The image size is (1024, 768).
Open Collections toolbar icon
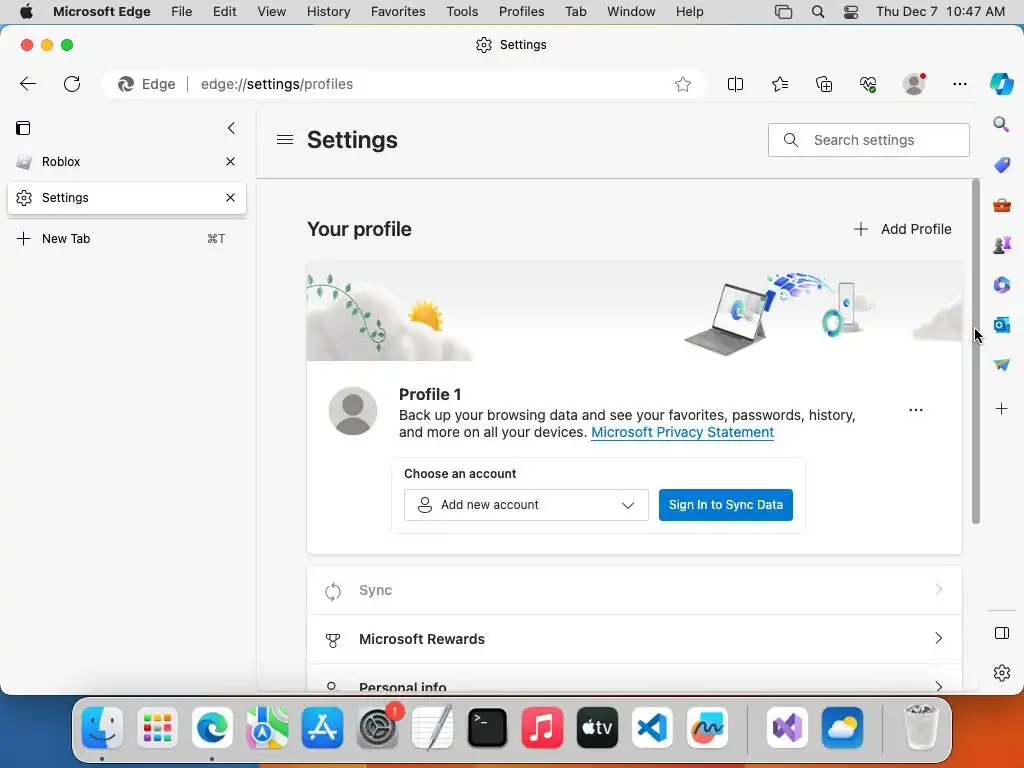point(824,84)
